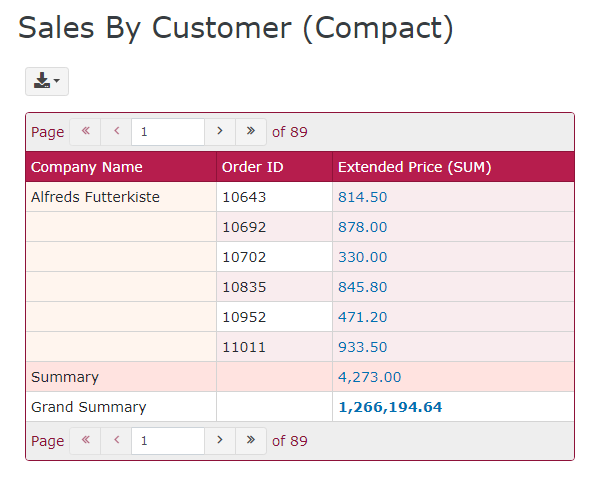
Task: Jump to last page in bottom pager
Action: tap(251, 440)
